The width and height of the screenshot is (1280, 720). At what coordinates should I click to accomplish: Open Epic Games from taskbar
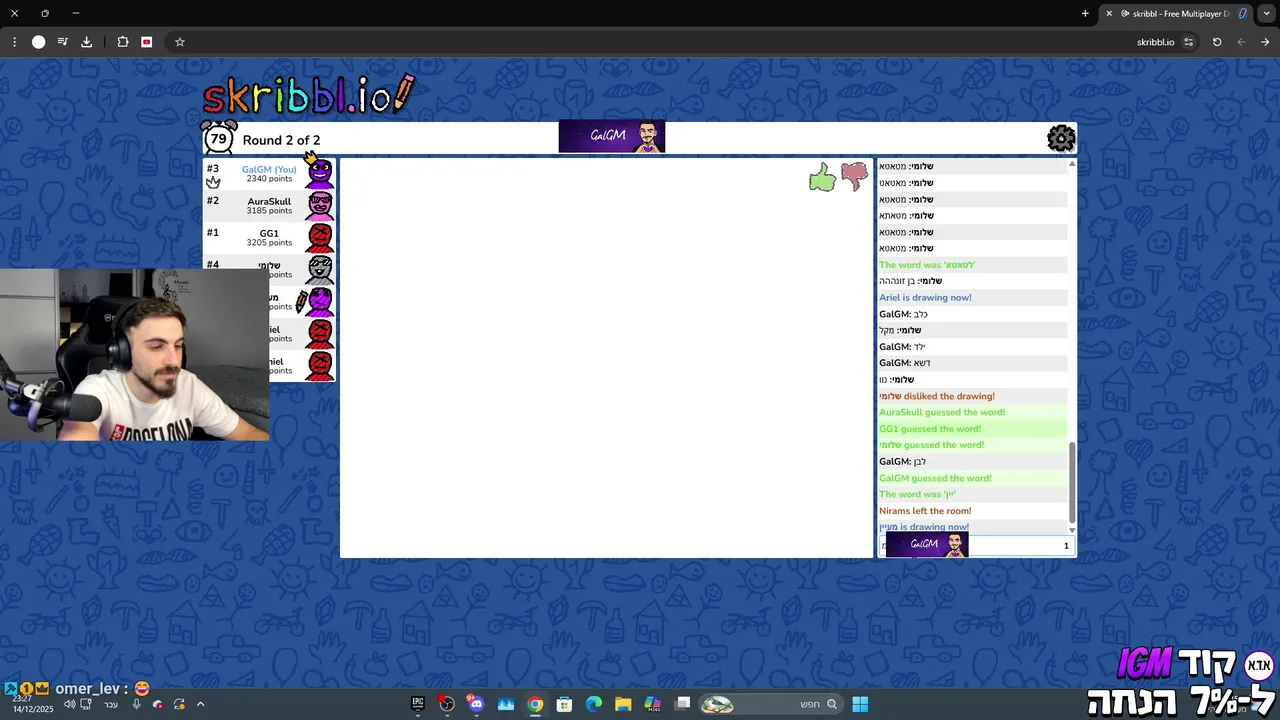coord(418,704)
